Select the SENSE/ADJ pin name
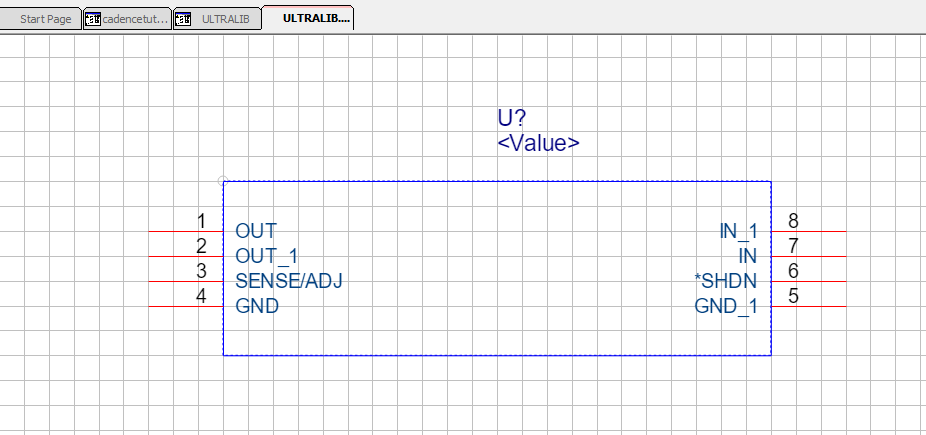 coord(289,281)
